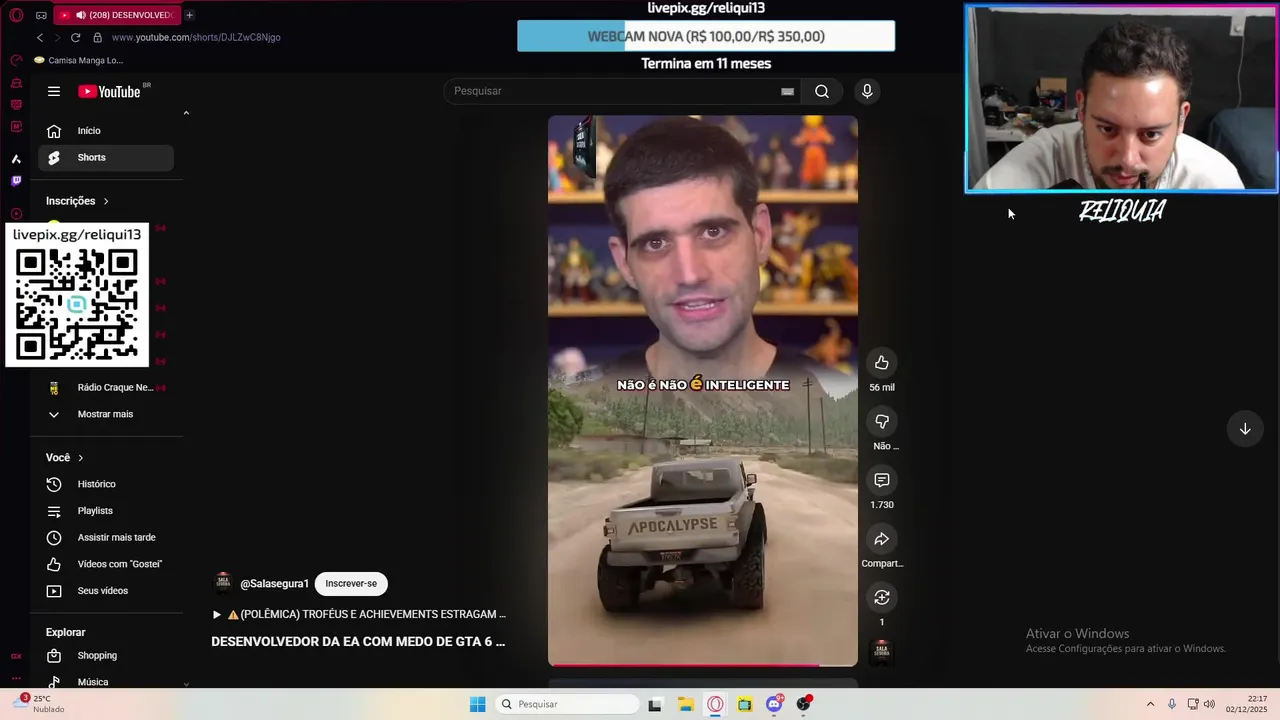Like the short with thumbs up
This screenshot has height=720, width=1280.
pos(881,363)
